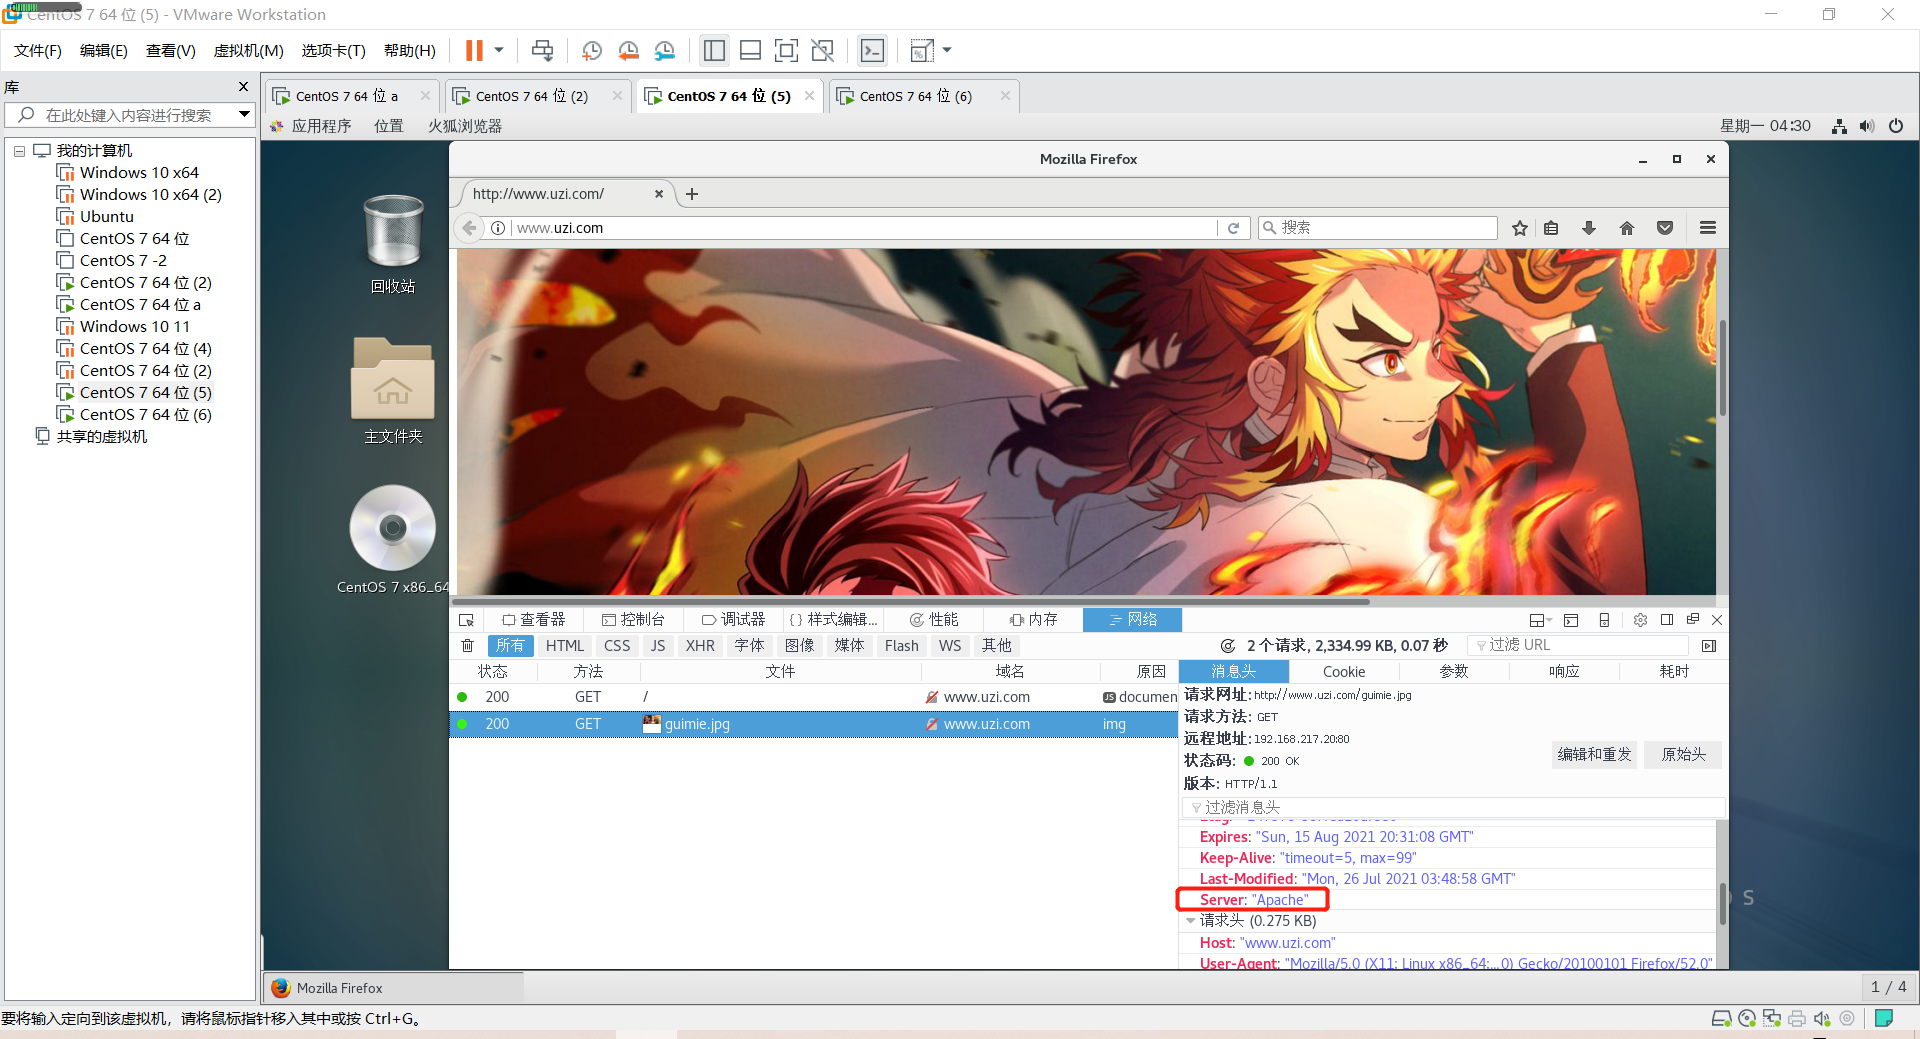The width and height of the screenshot is (1920, 1039).
Task: Toggle the 字体 fonts filter
Action: pyautogui.click(x=749, y=646)
